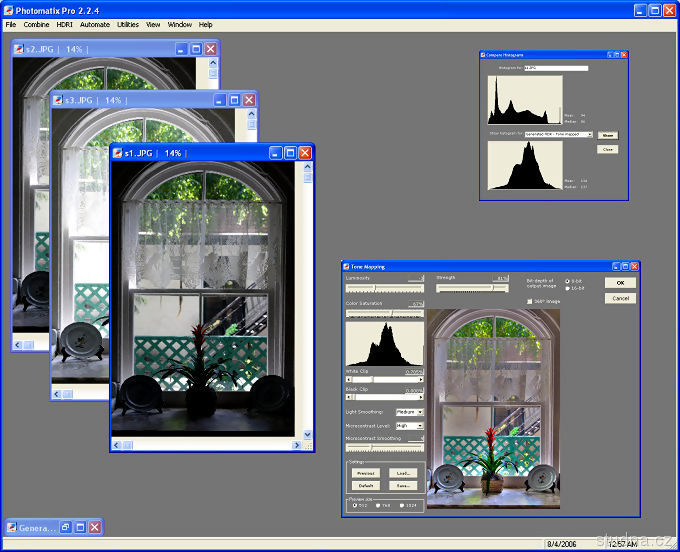The width and height of the screenshot is (680, 552).
Task: Click the Strength slider track
Action: point(472,288)
